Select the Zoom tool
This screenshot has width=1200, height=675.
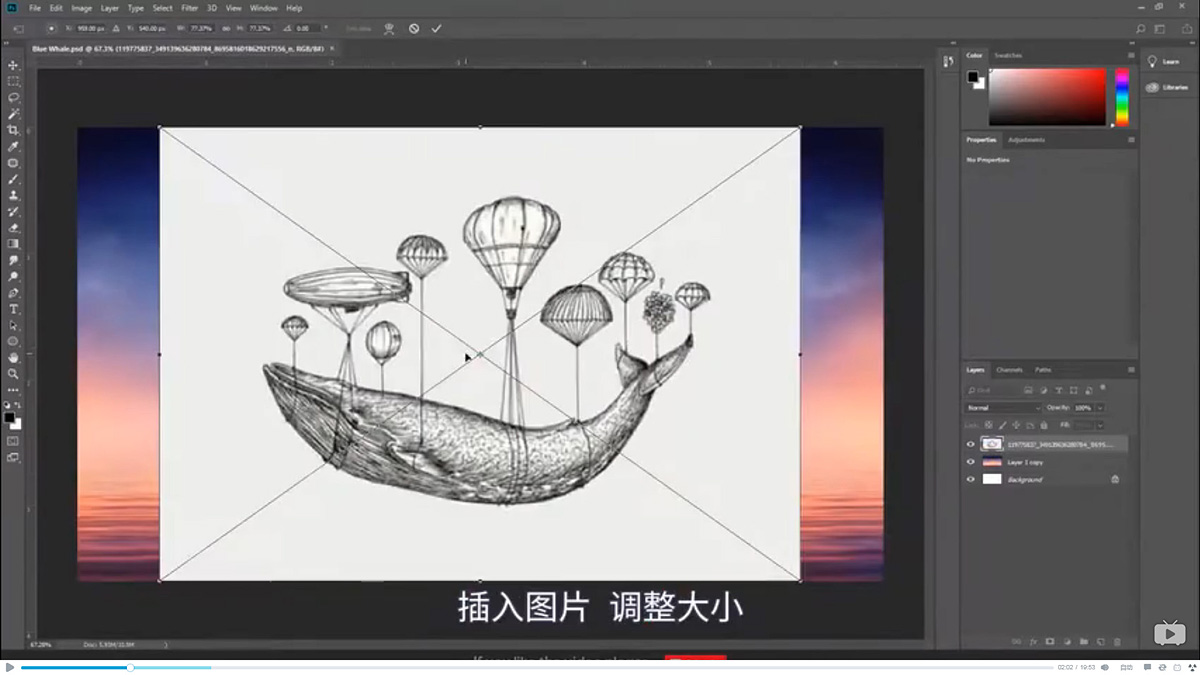pyautogui.click(x=13, y=372)
